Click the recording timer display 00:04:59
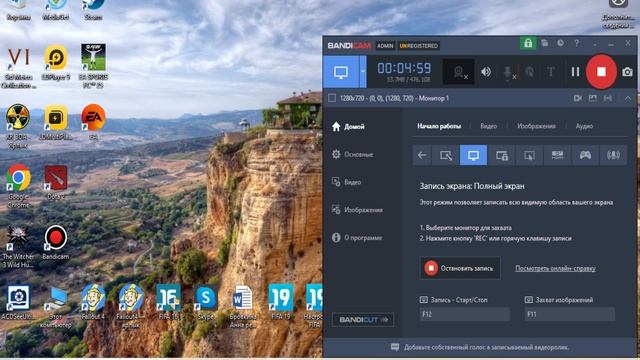 (404, 68)
